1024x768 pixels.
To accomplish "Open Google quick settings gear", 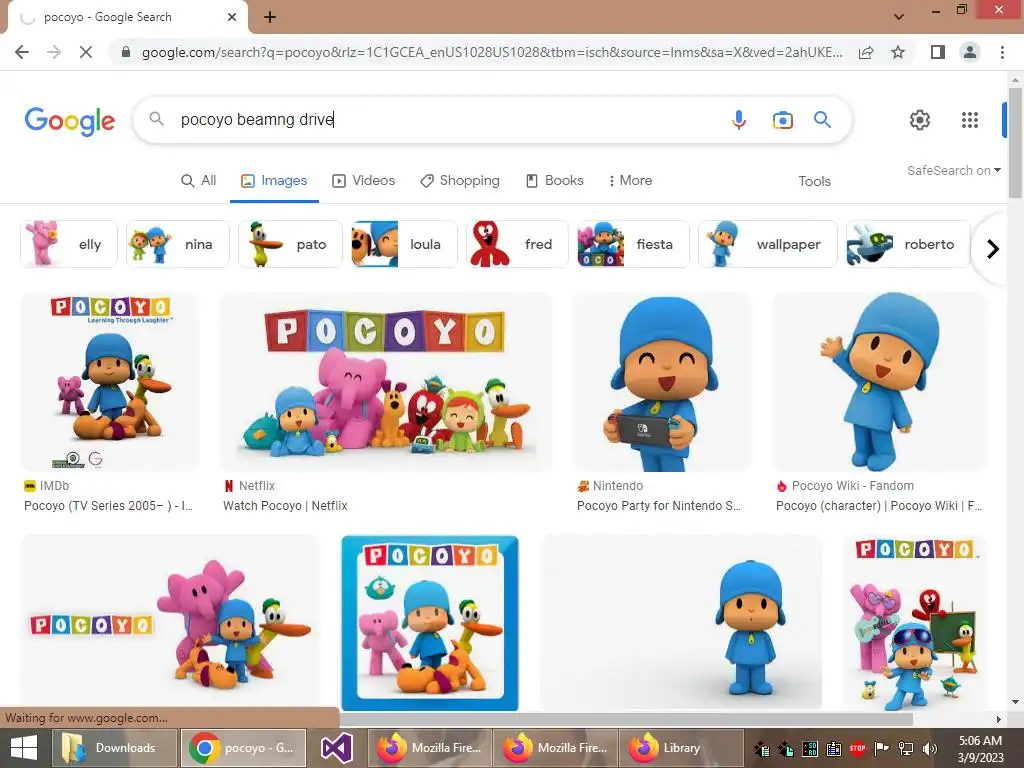I will tap(920, 120).
